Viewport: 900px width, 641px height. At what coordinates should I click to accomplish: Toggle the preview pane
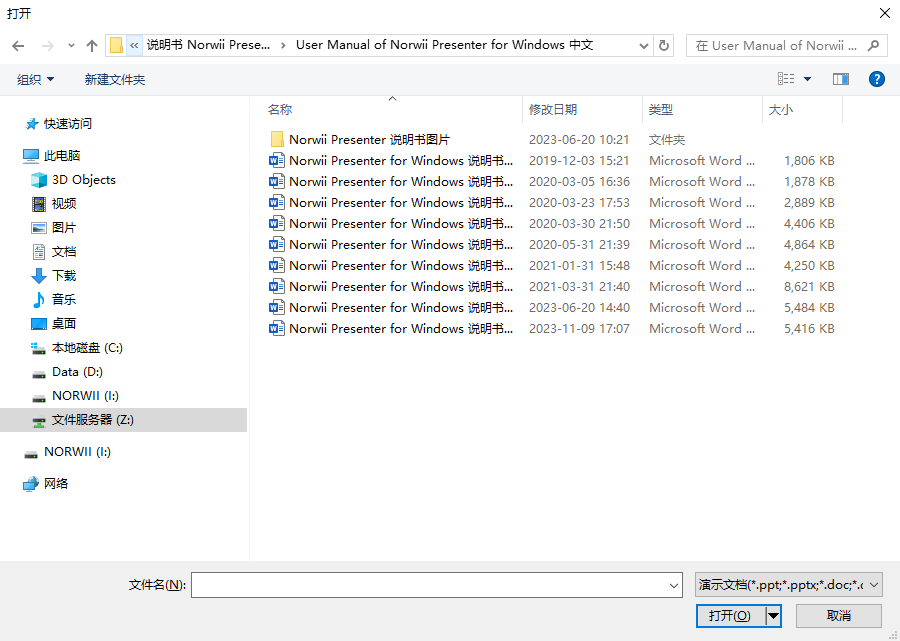[841, 79]
